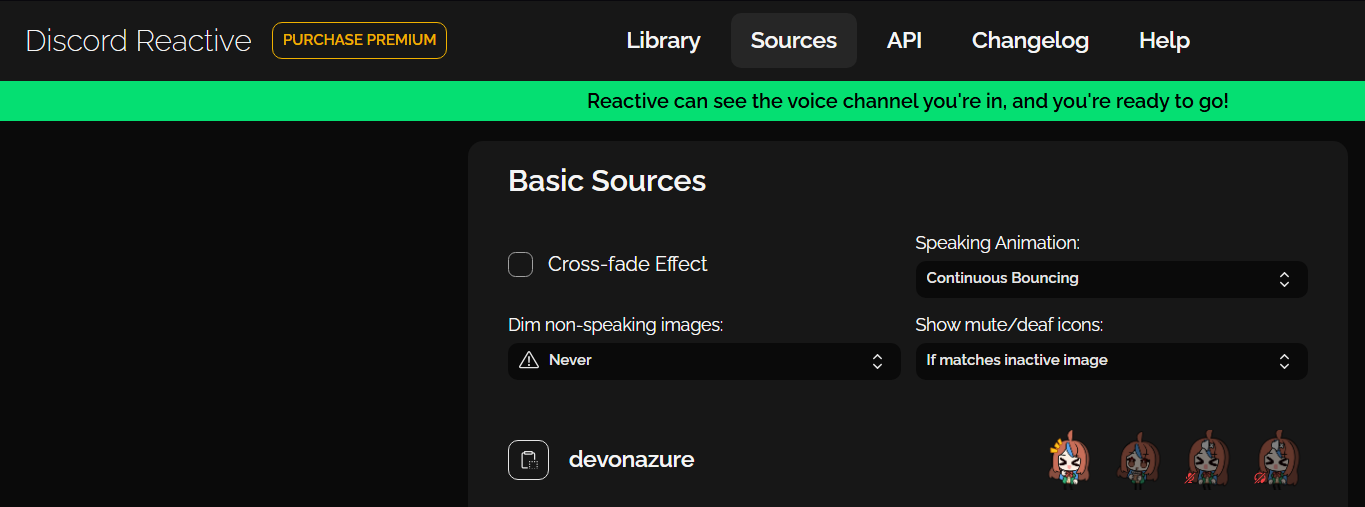This screenshot has width=1365, height=507.
Task: Open the Dim non-speaking images dropdown
Action: (x=703, y=361)
